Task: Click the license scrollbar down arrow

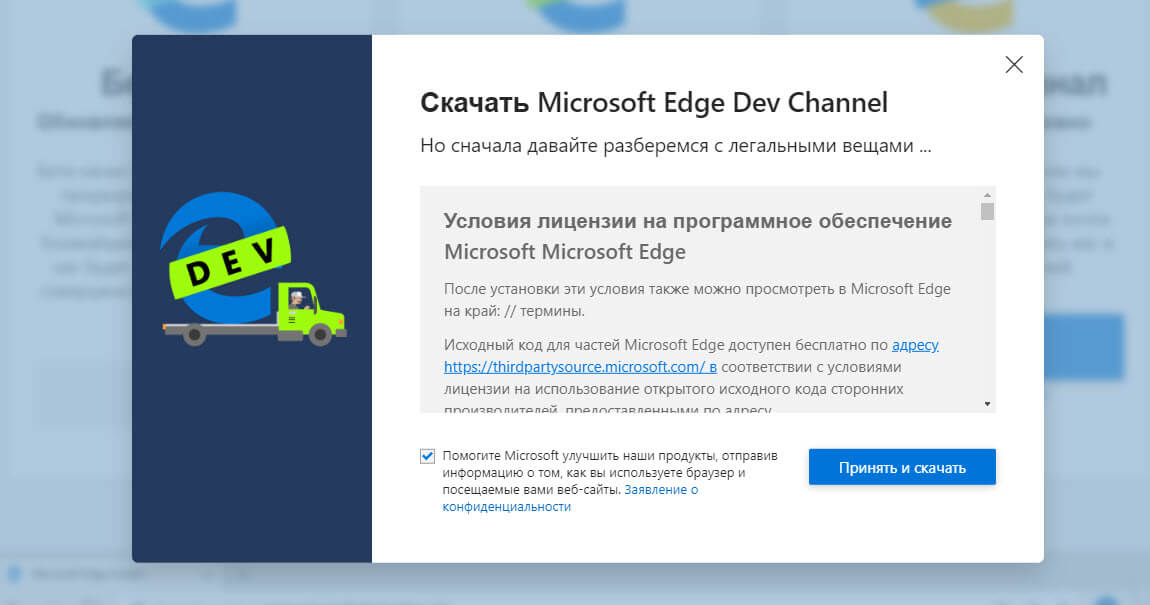Action: click(987, 404)
